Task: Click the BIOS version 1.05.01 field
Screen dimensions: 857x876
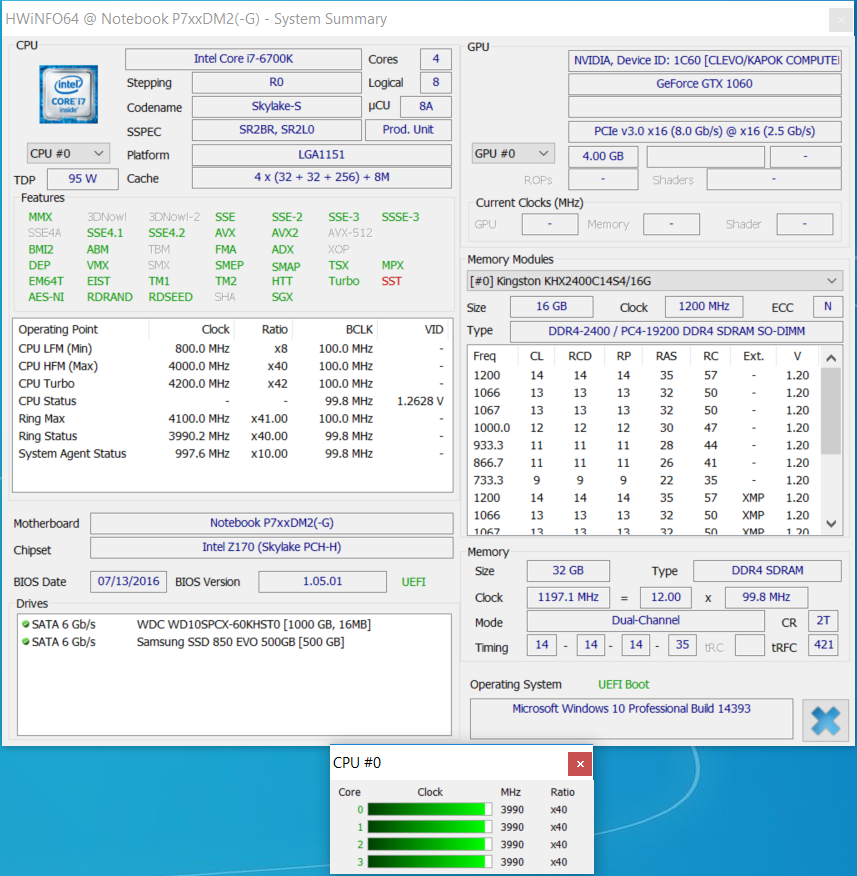Action: [322, 582]
